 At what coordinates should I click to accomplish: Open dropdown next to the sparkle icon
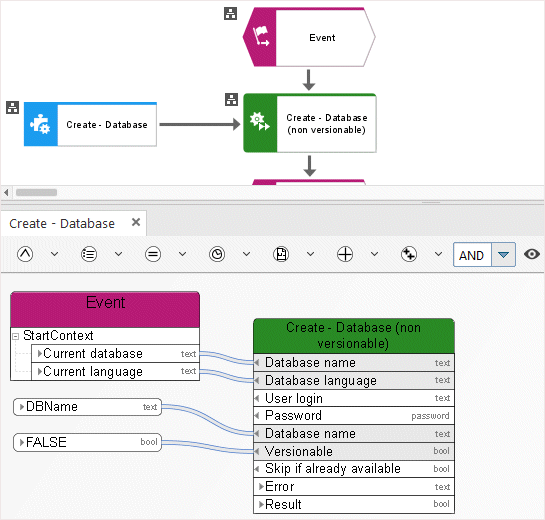pos(439,254)
